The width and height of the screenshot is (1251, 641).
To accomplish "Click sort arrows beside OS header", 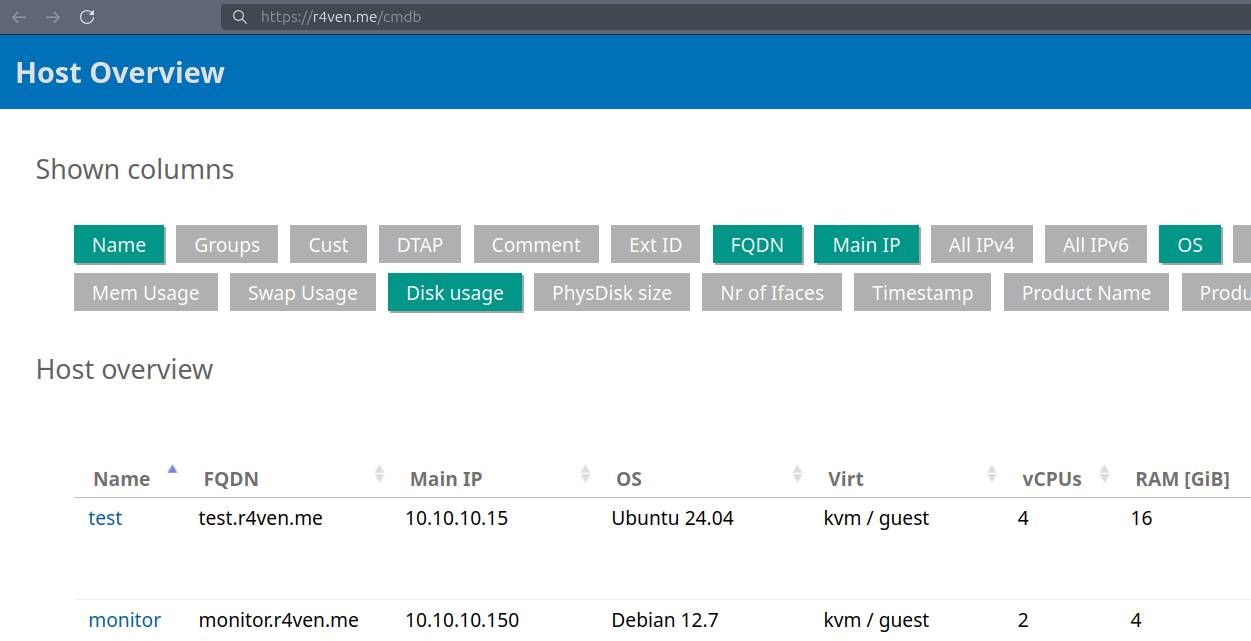I will (x=797, y=474).
